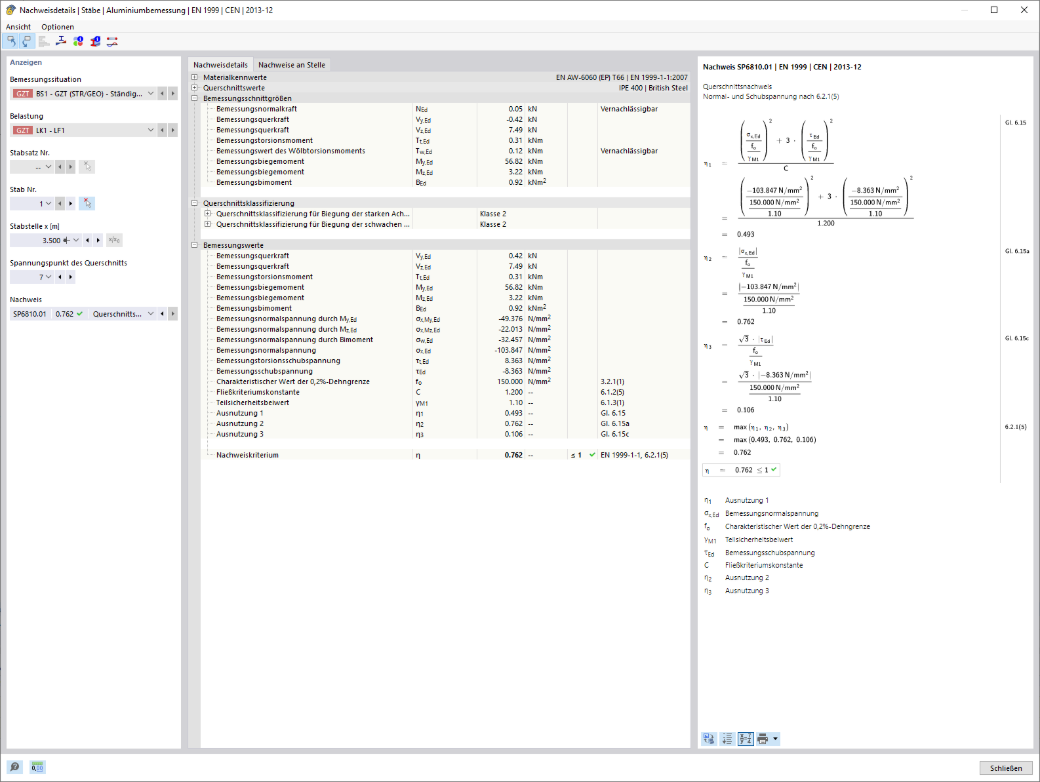Click the greyed-out third toolbar icon
The height and width of the screenshot is (782, 1040).
(x=44, y=41)
